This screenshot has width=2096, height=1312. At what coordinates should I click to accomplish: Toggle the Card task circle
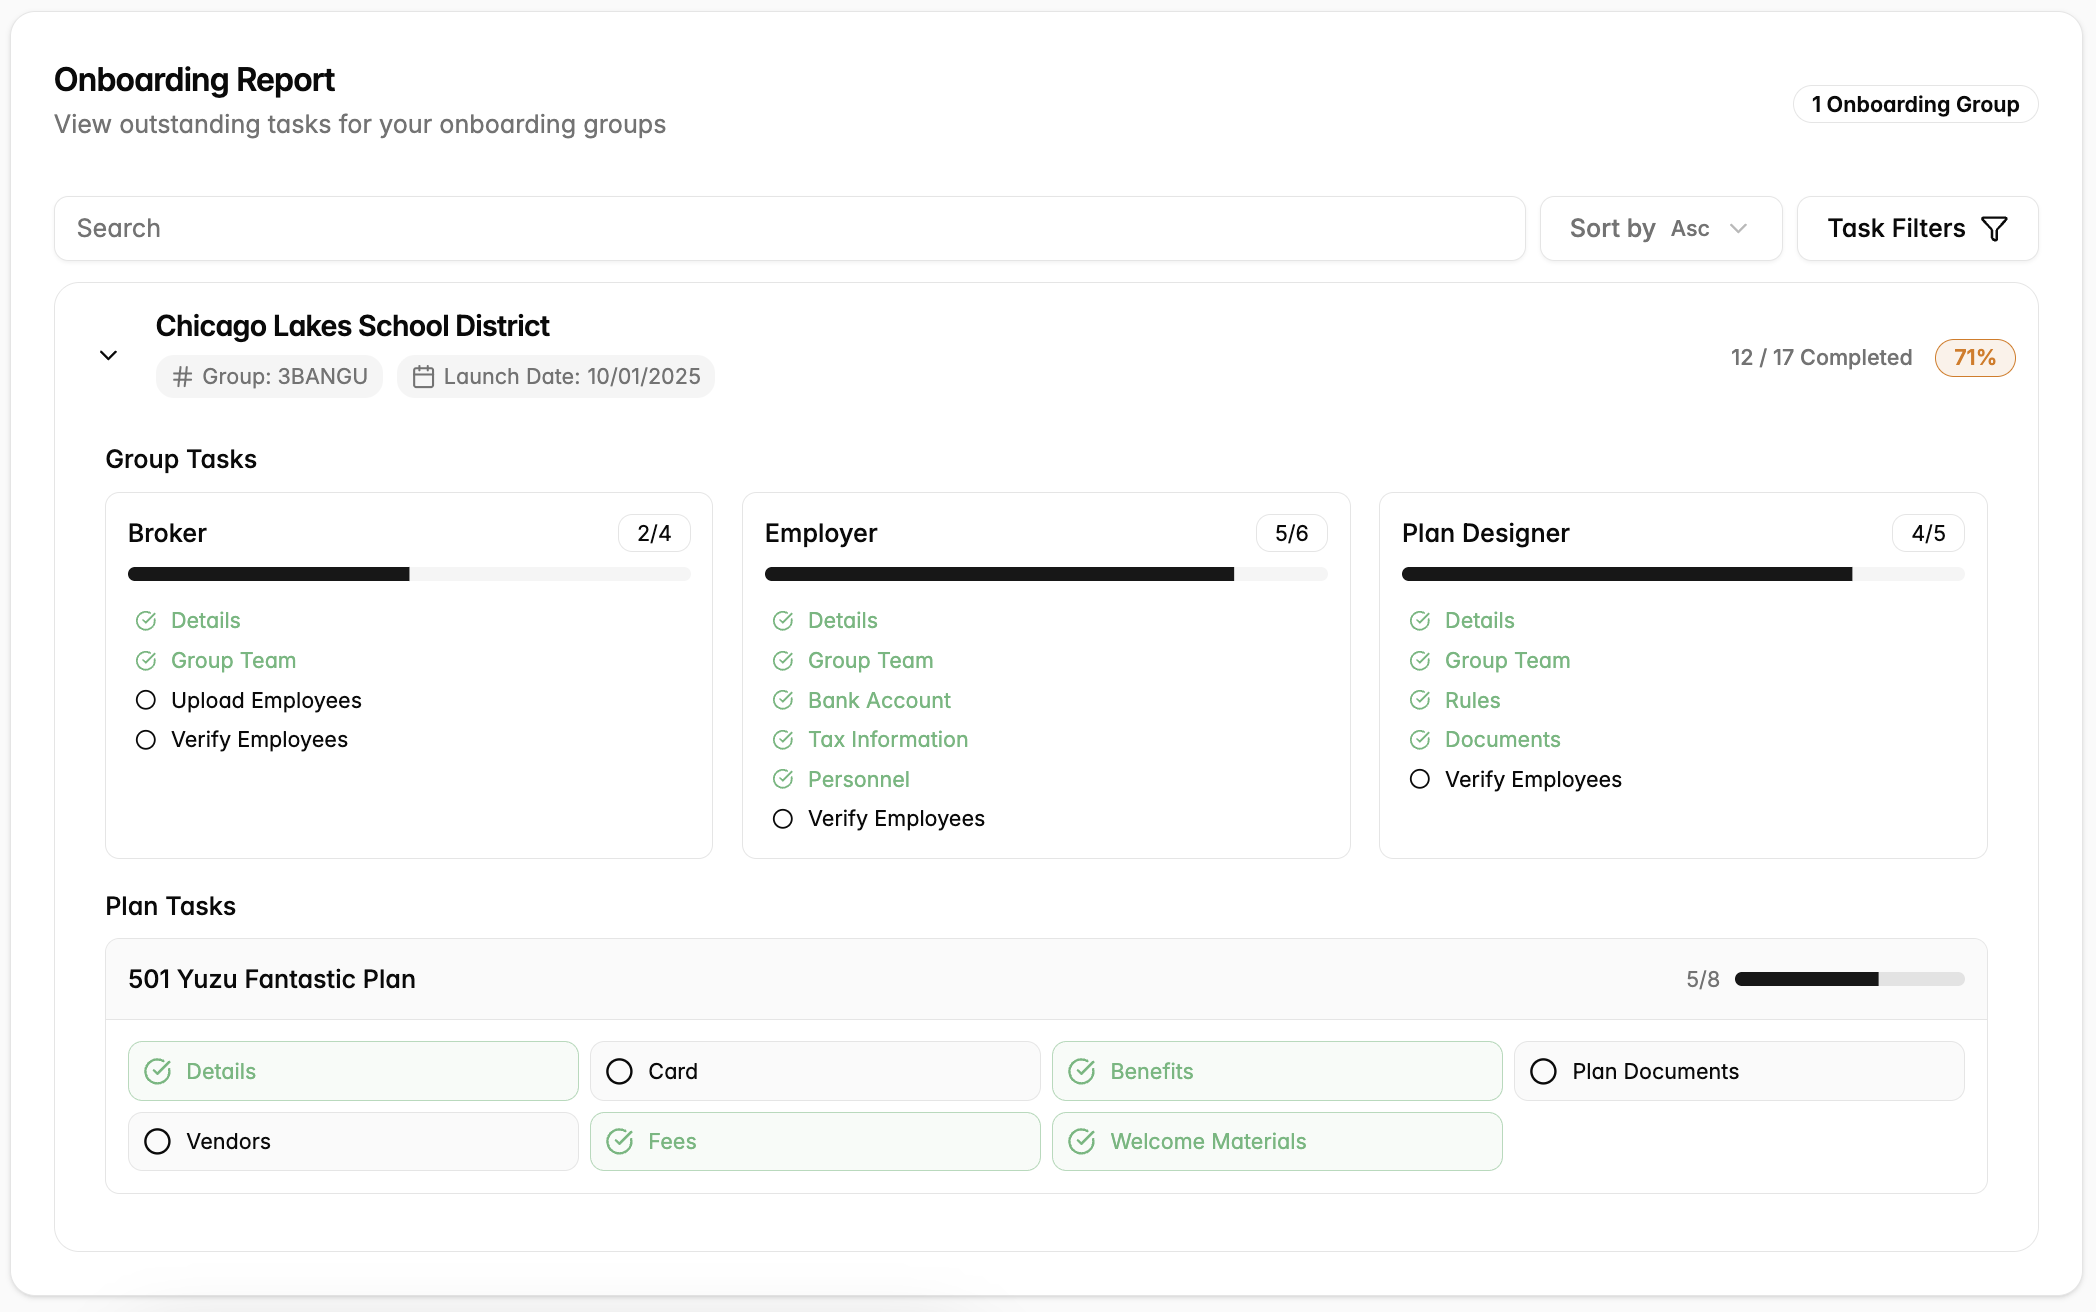tap(620, 1071)
